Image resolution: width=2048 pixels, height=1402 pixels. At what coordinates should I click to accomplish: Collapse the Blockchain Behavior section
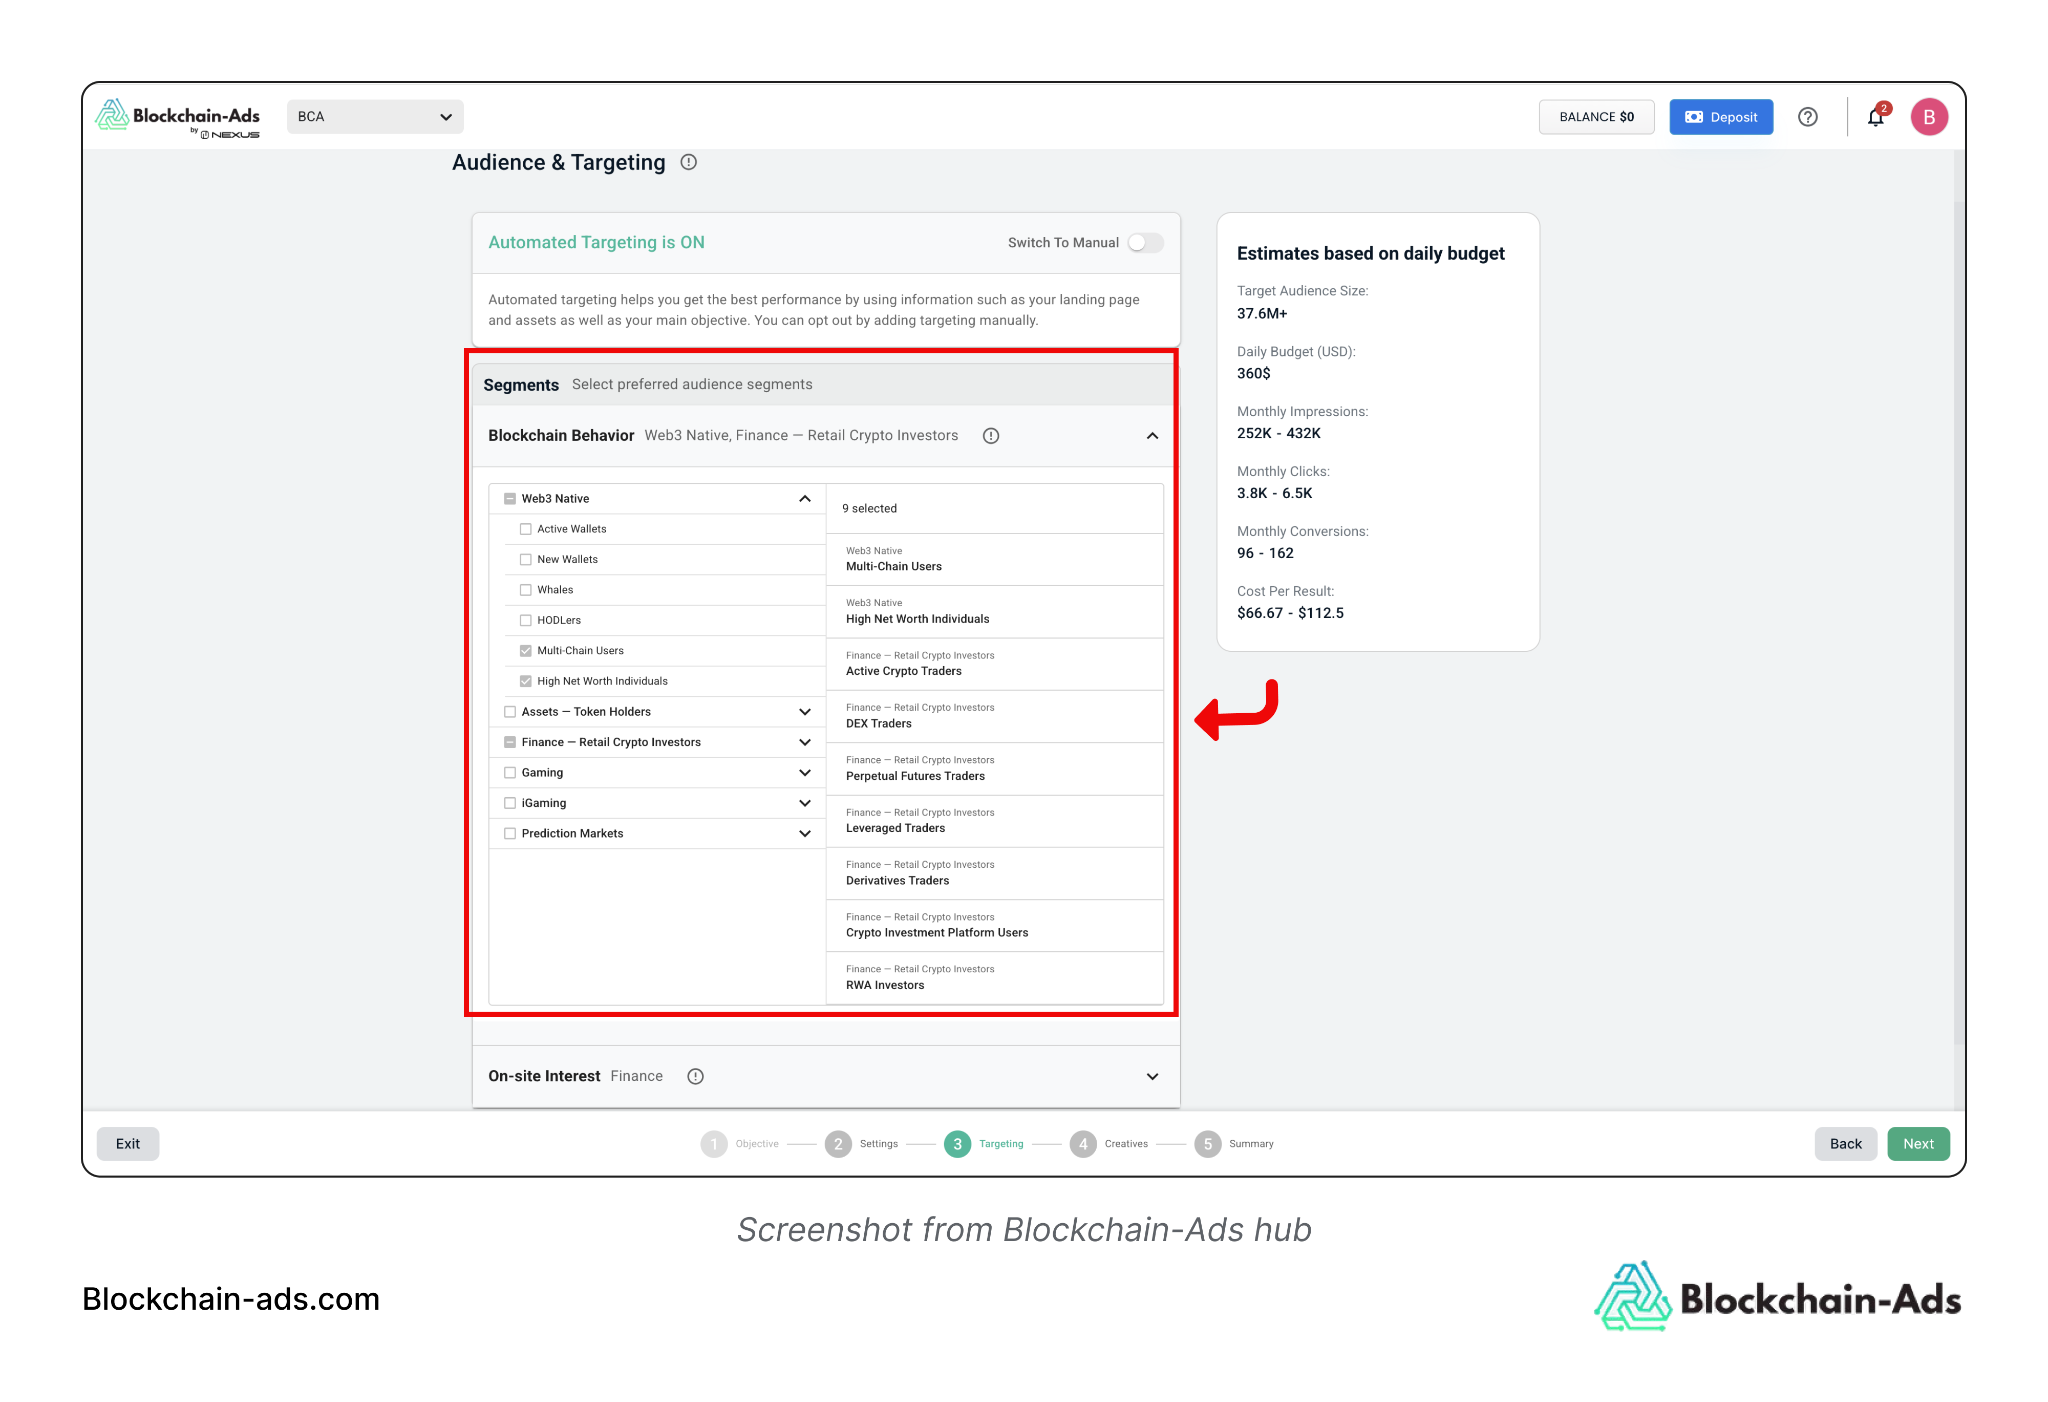[1152, 436]
